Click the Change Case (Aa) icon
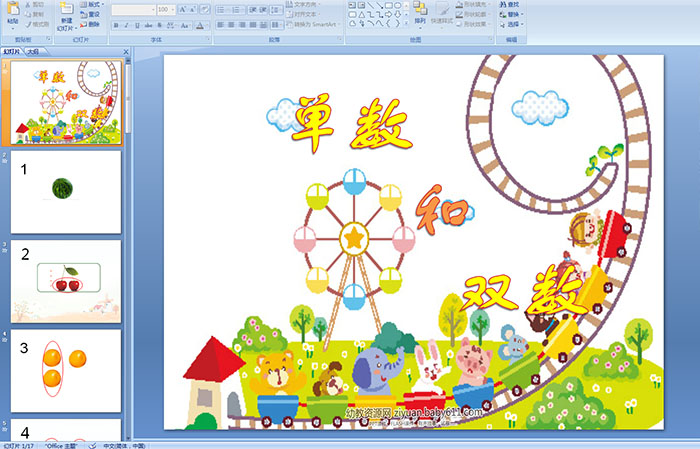The height and width of the screenshot is (449, 700). click(x=184, y=25)
